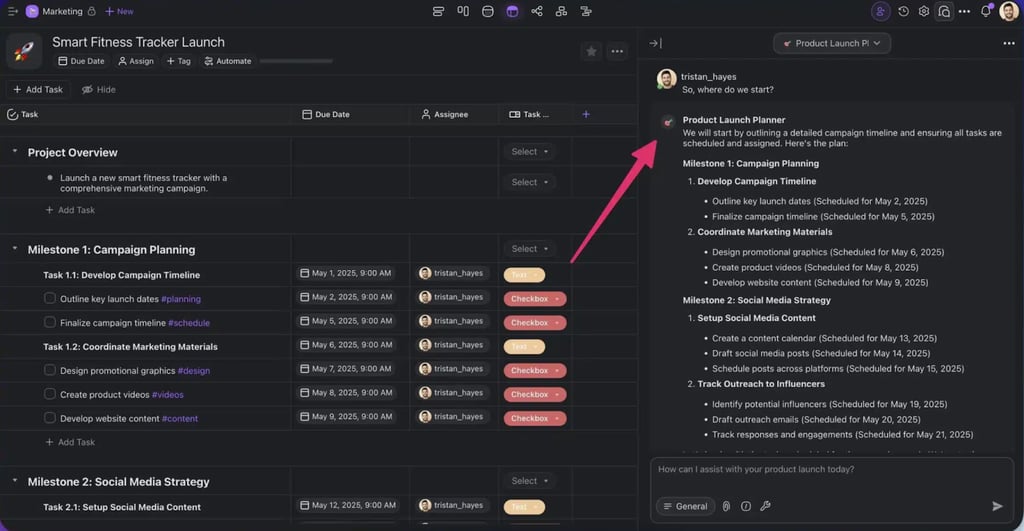Image resolution: width=1024 pixels, height=531 pixels.
Task: Hide columns with the Hide toggle
Action: tap(99, 89)
